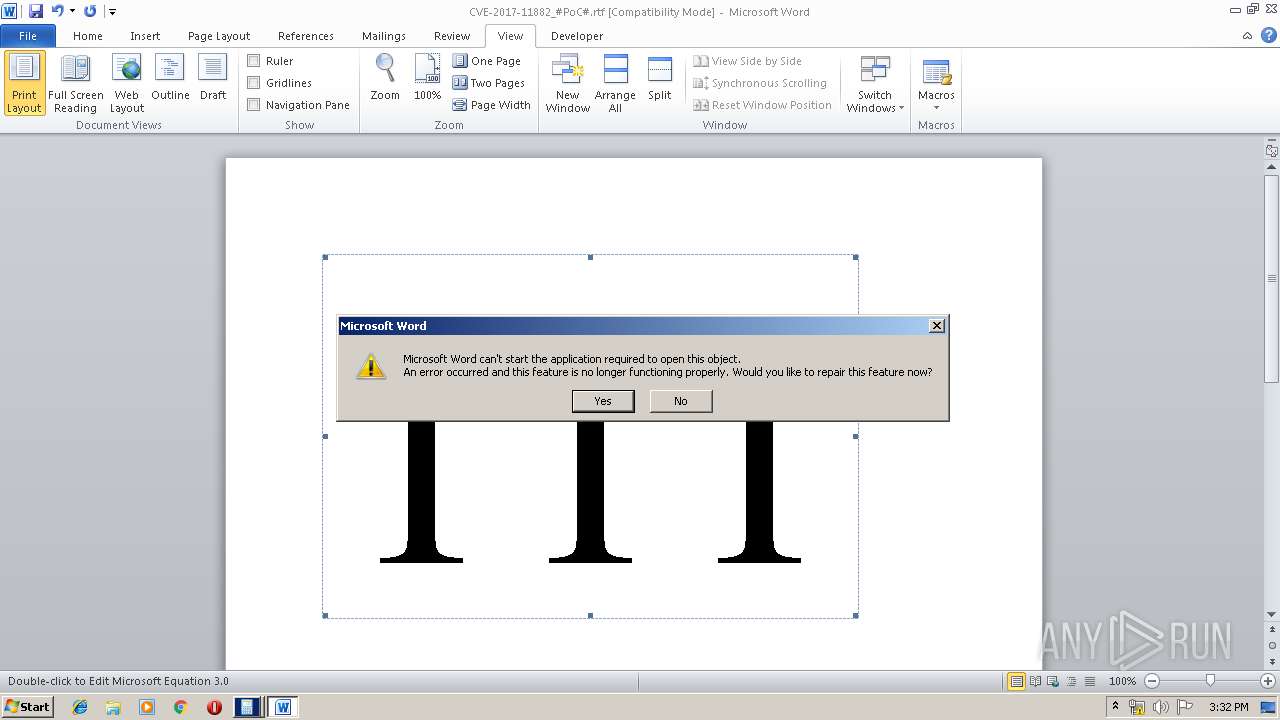Click View Side by Side
Screen dimensions: 1280x720
pyautogui.click(x=747, y=61)
